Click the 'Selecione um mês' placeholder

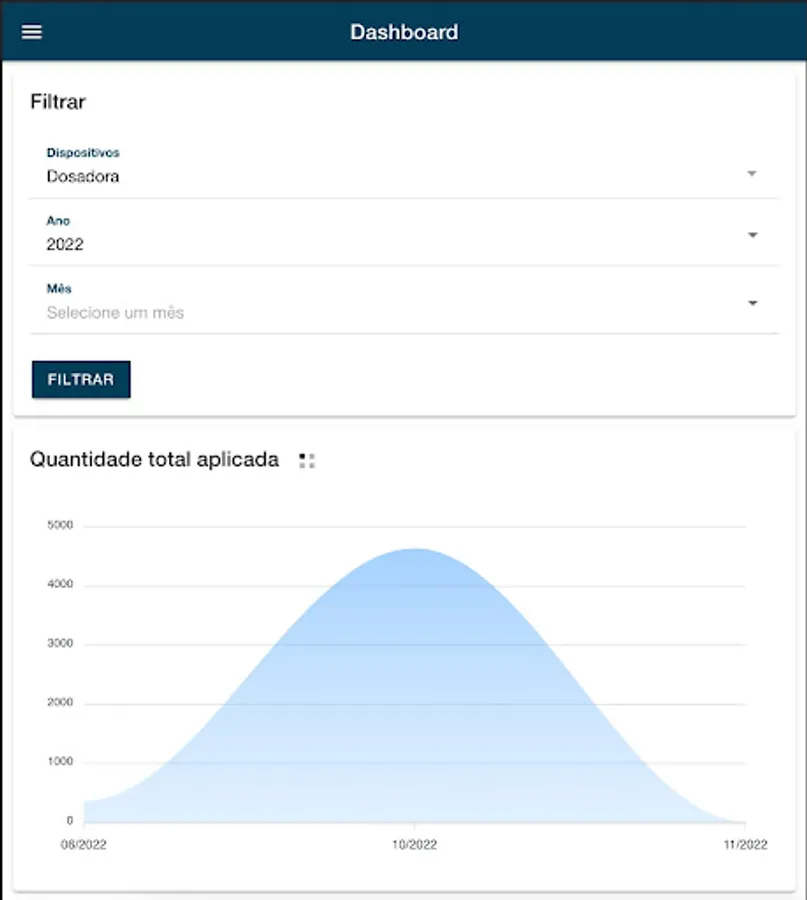pos(115,312)
